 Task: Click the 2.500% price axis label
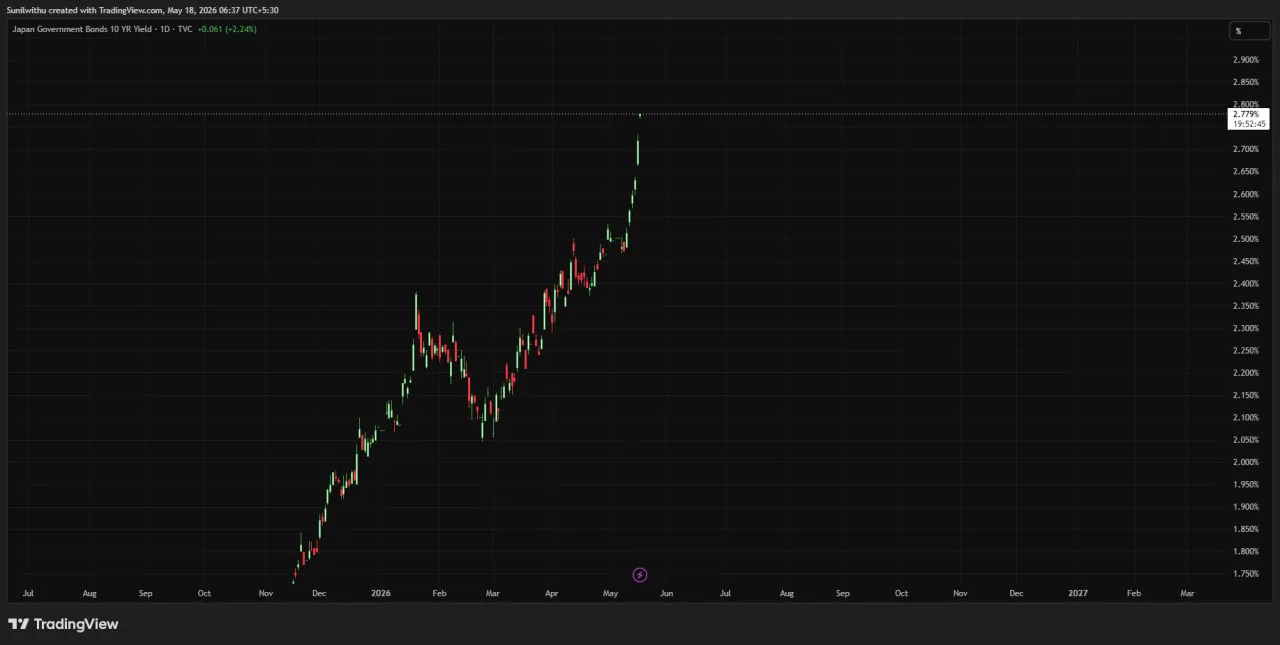(x=1245, y=239)
